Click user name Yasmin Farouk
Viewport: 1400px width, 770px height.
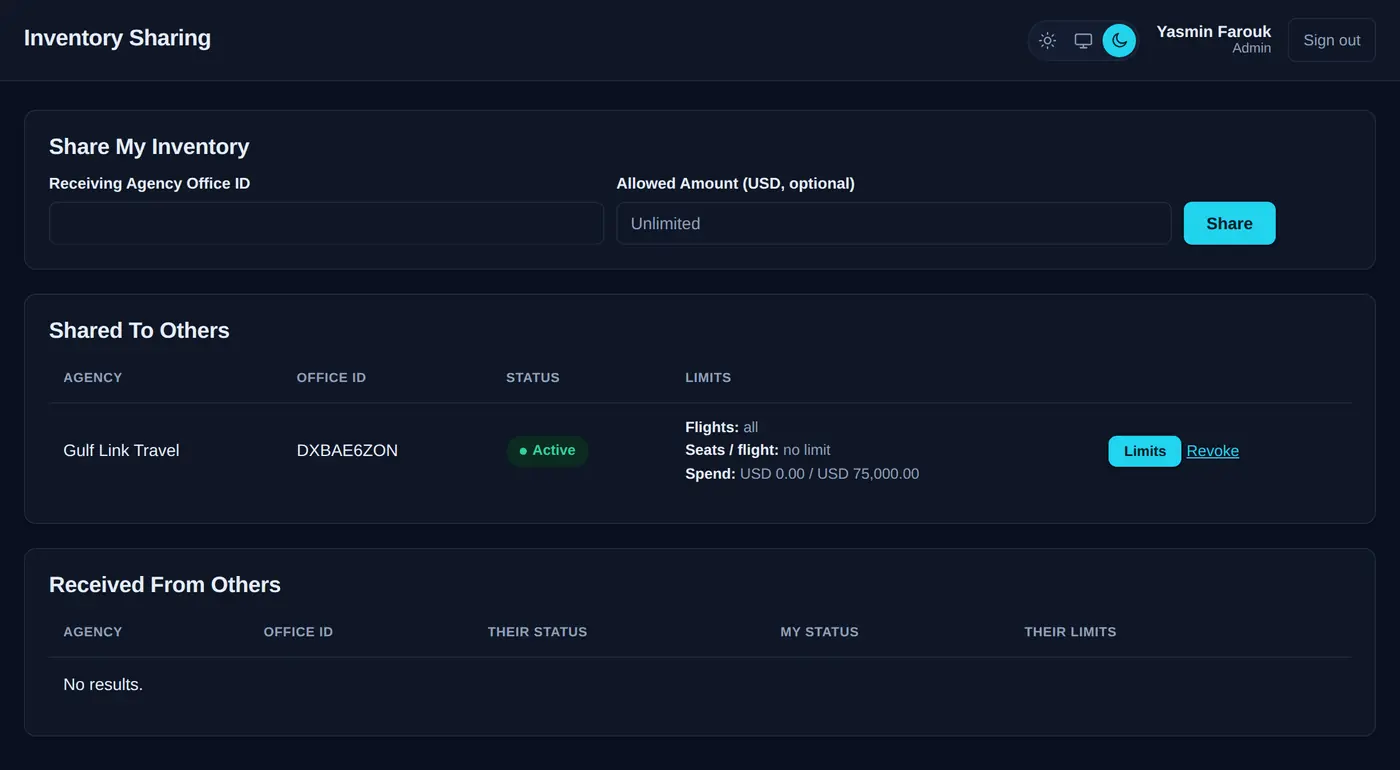coord(1213,31)
